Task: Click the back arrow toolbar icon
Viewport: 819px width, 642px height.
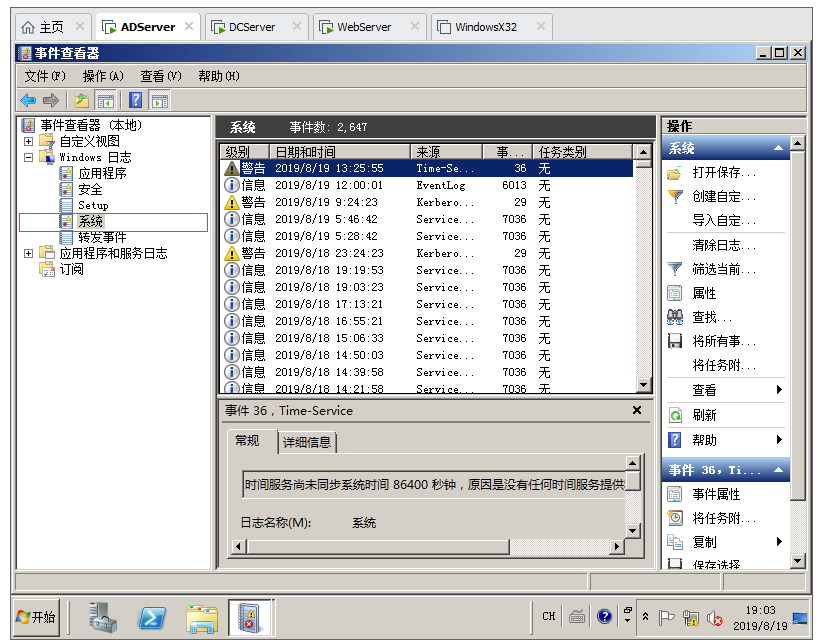Action: 28,100
